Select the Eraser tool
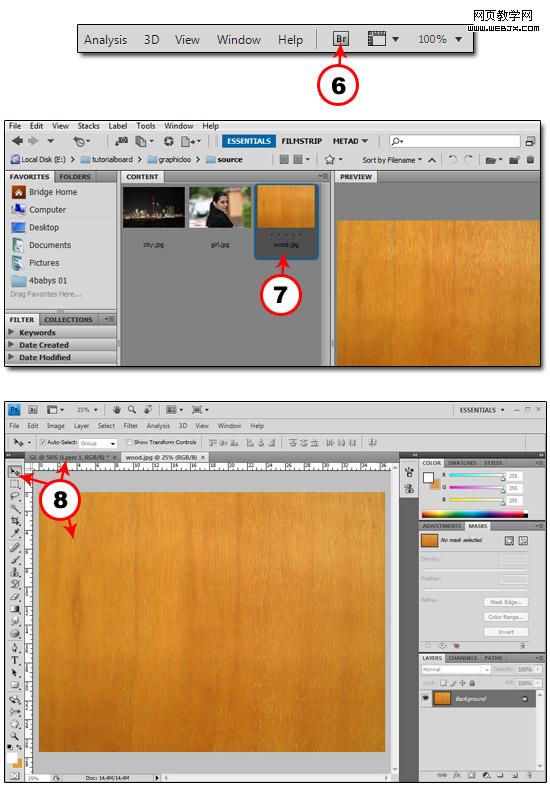Image resolution: width=550 pixels, height=794 pixels. click(x=15, y=597)
